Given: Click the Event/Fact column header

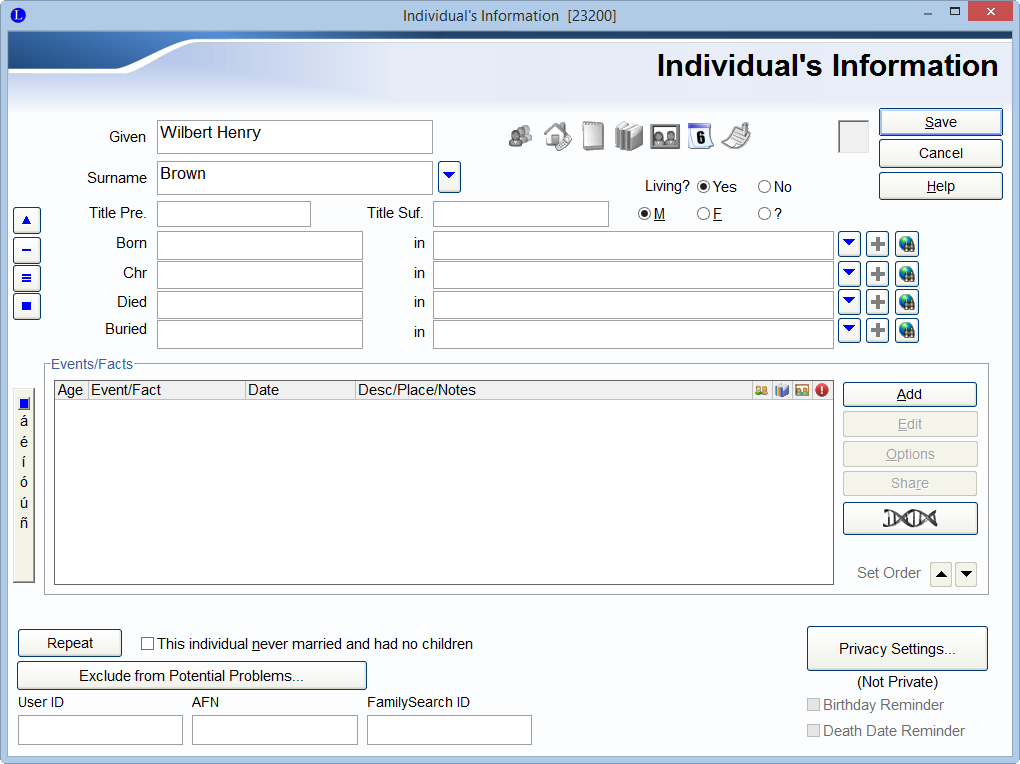Looking at the screenshot, I should point(167,390).
